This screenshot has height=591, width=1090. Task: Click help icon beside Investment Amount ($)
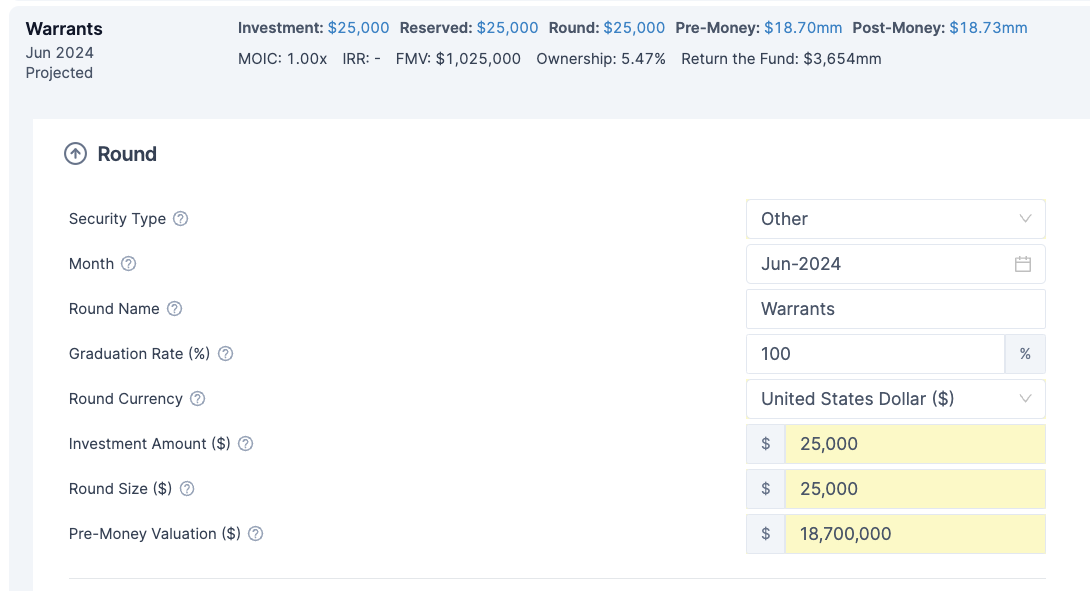click(x=245, y=444)
